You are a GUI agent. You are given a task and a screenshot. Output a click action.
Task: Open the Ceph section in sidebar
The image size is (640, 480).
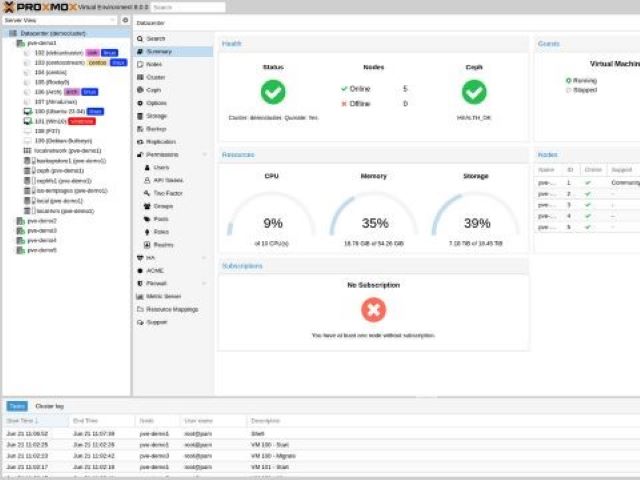pos(153,90)
